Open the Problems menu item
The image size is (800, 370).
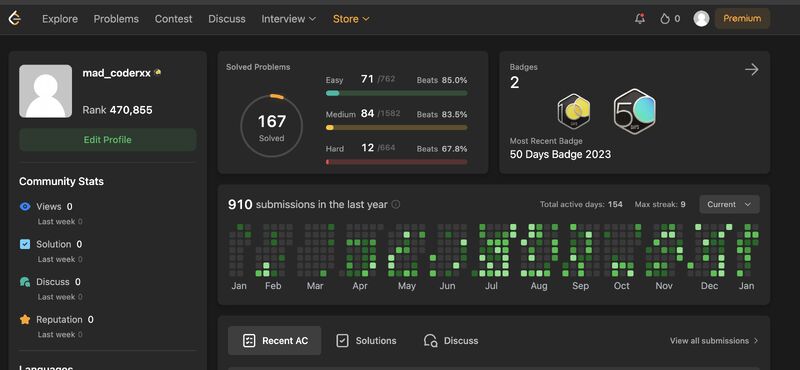[116, 19]
